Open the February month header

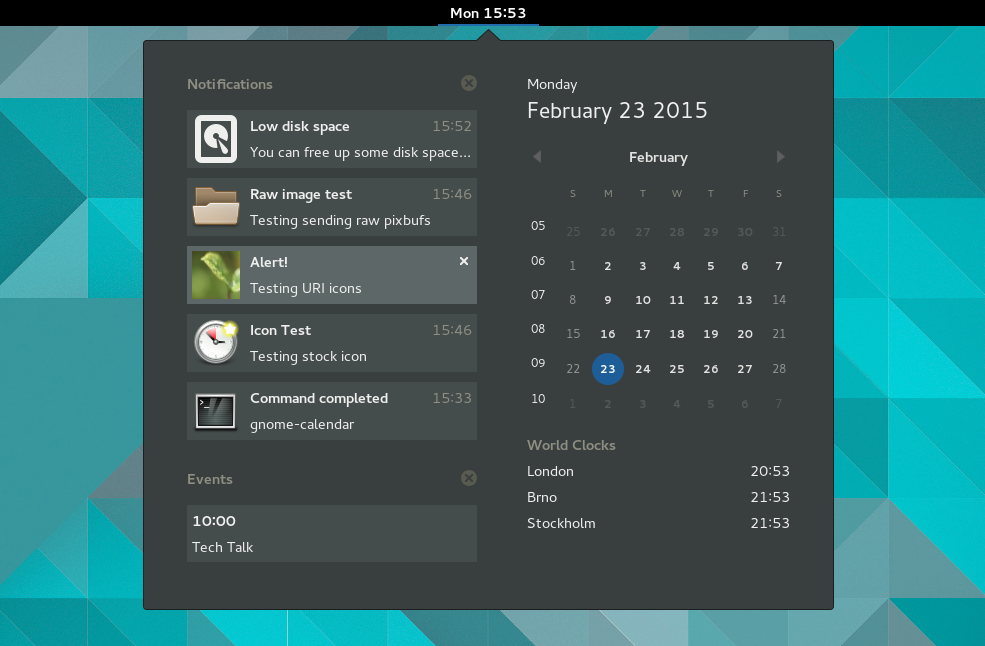[x=658, y=157]
